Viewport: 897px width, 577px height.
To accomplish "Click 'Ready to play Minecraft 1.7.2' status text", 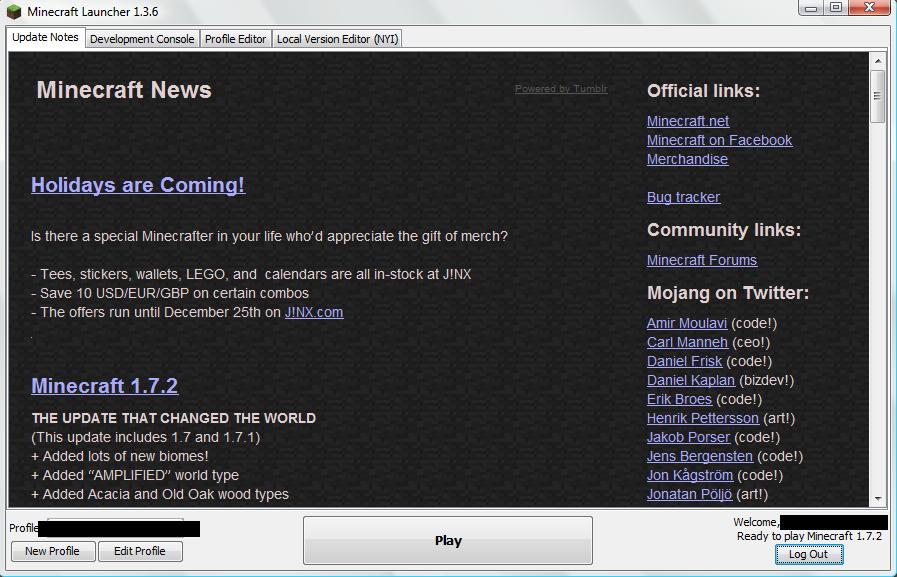I will tap(809, 536).
